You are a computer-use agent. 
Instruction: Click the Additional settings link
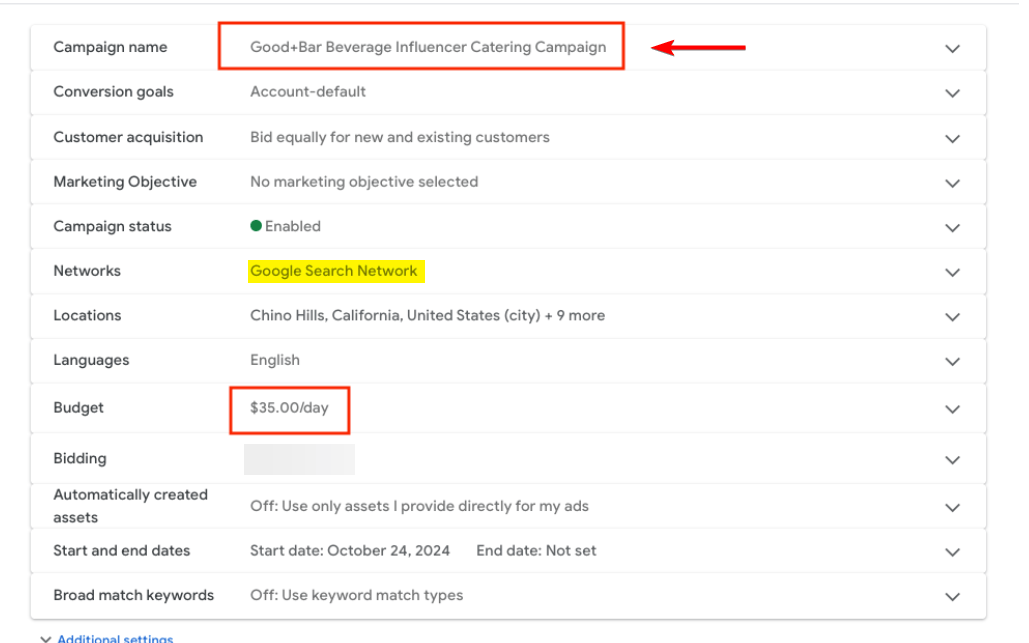point(114,638)
